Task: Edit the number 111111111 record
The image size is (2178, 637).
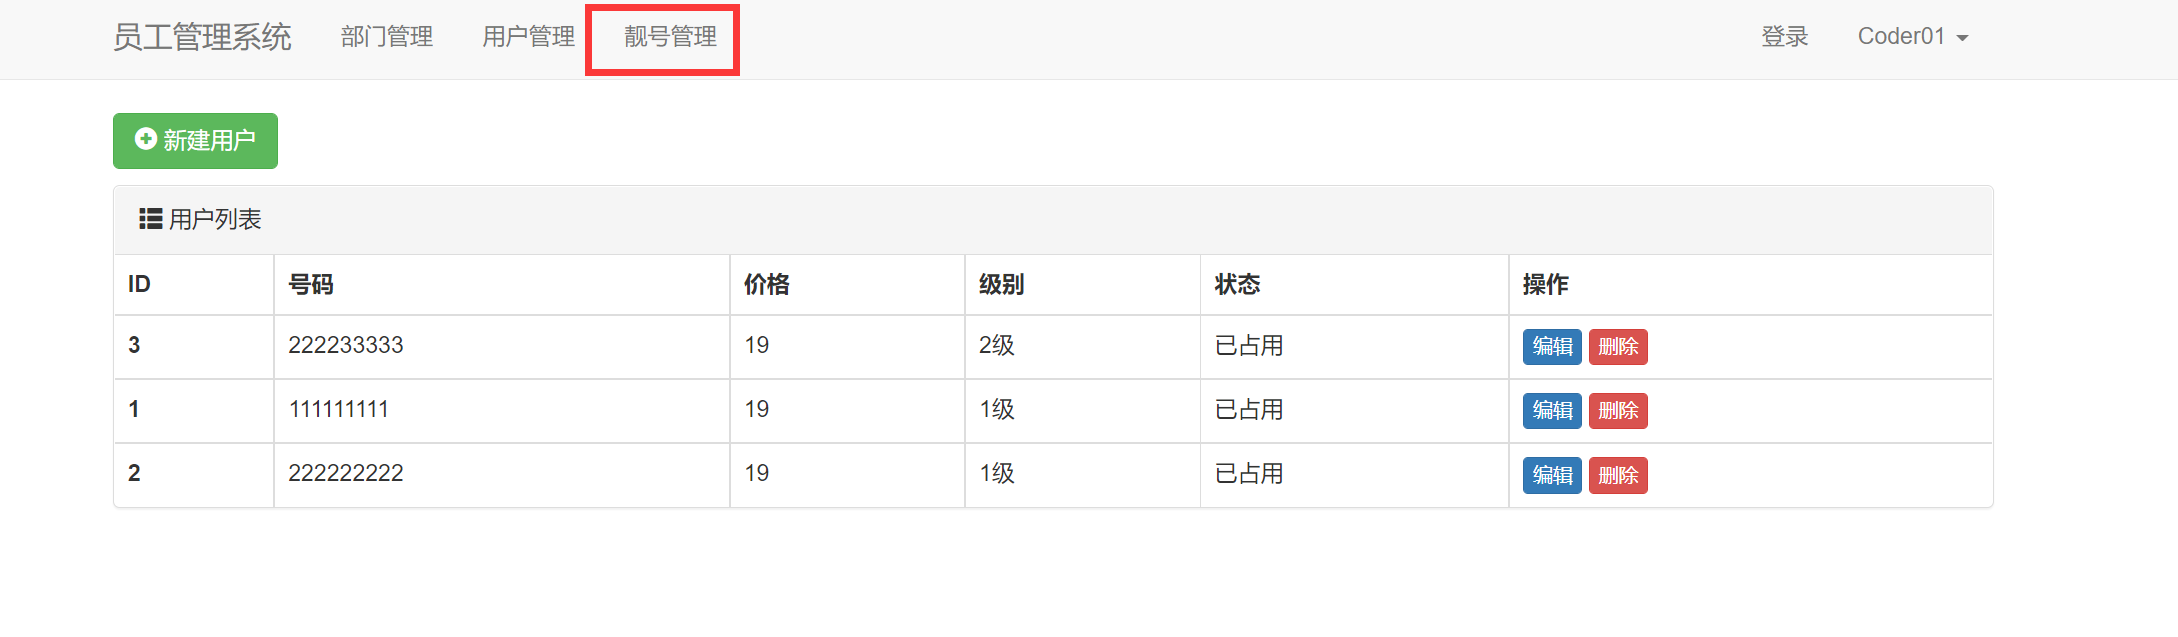Action: click(1551, 410)
